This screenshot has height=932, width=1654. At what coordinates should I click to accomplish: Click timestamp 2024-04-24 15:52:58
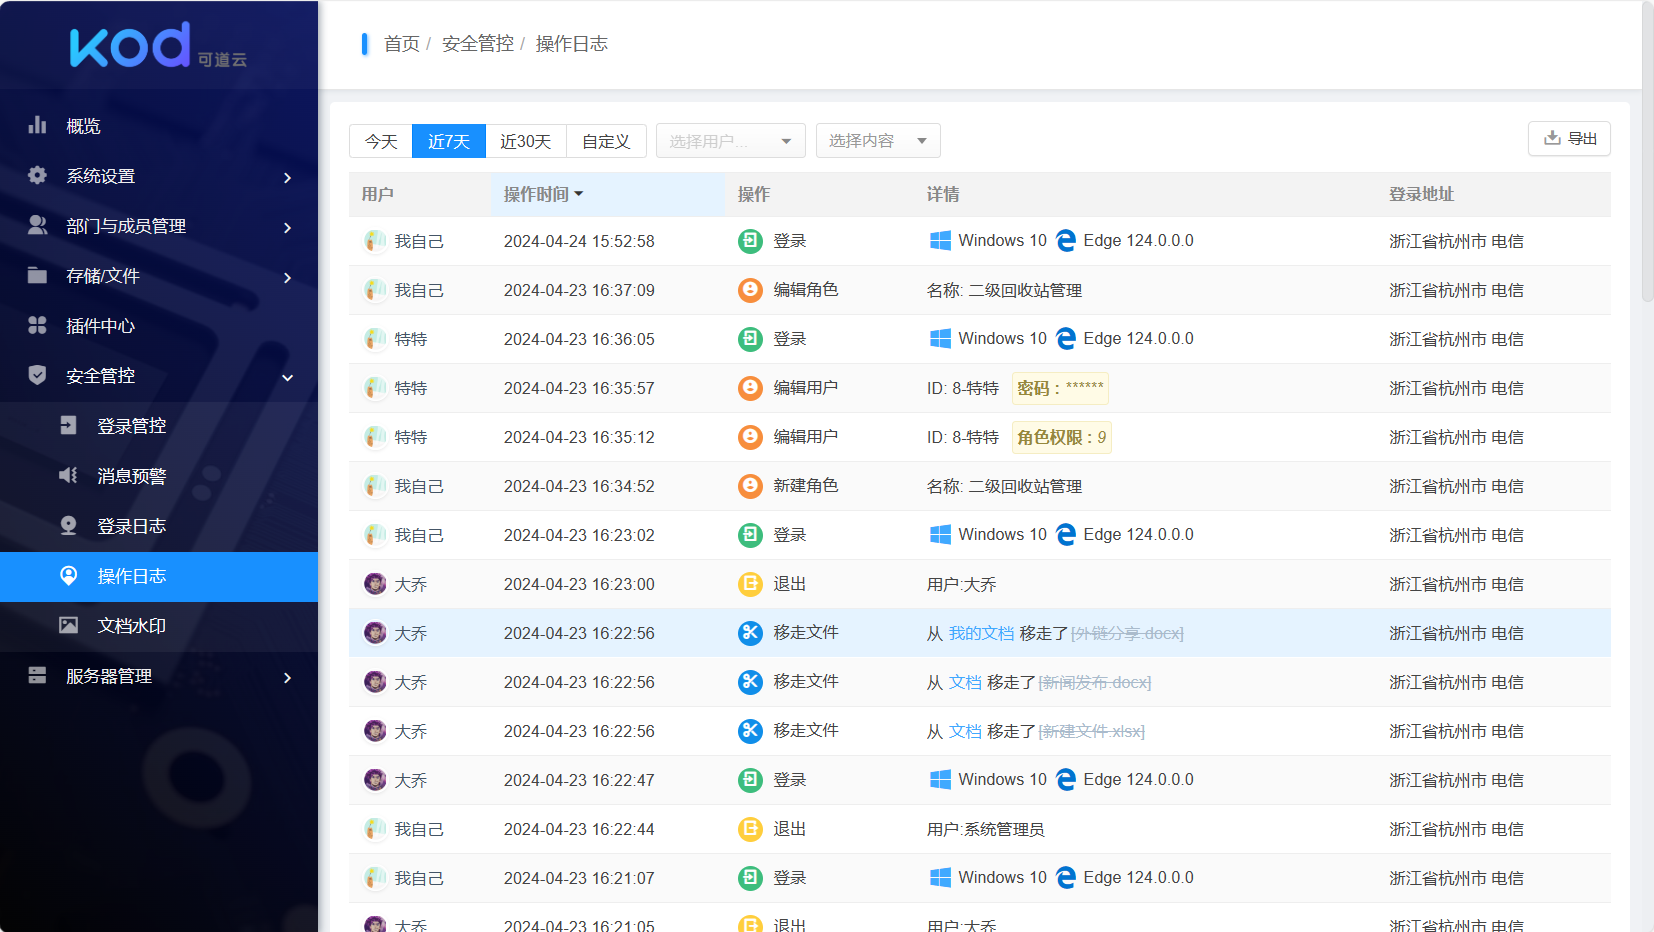(579, 241)
